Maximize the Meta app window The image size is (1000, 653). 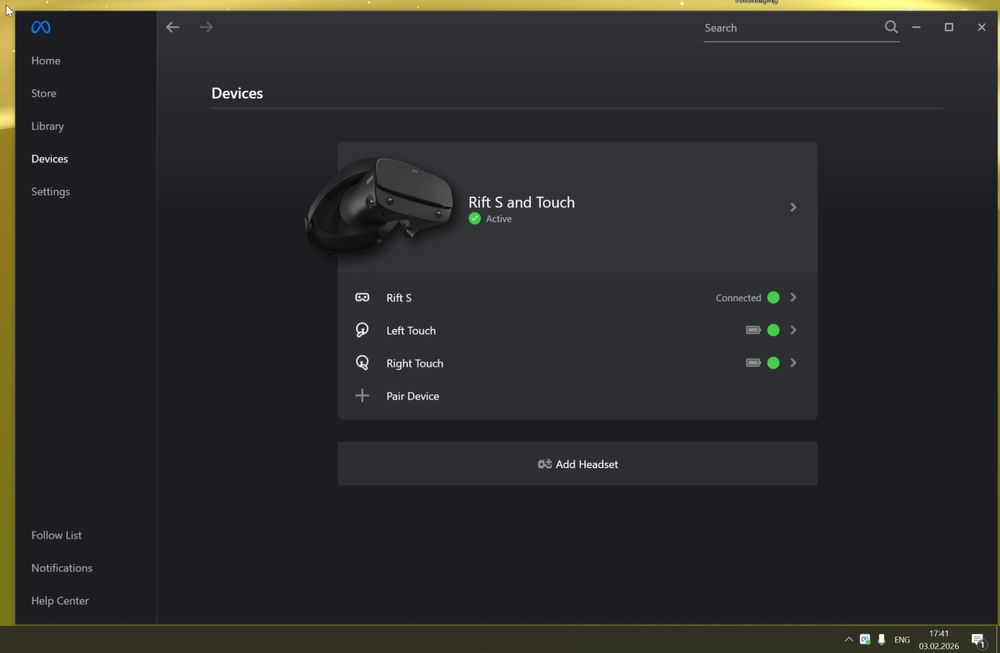(x=948, y=27)
